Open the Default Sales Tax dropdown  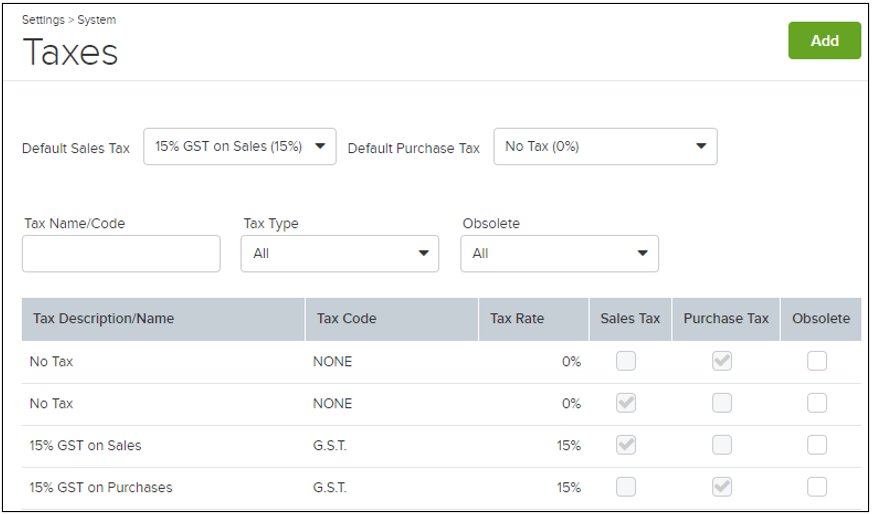pyautogui.click(x=240, y=147)
